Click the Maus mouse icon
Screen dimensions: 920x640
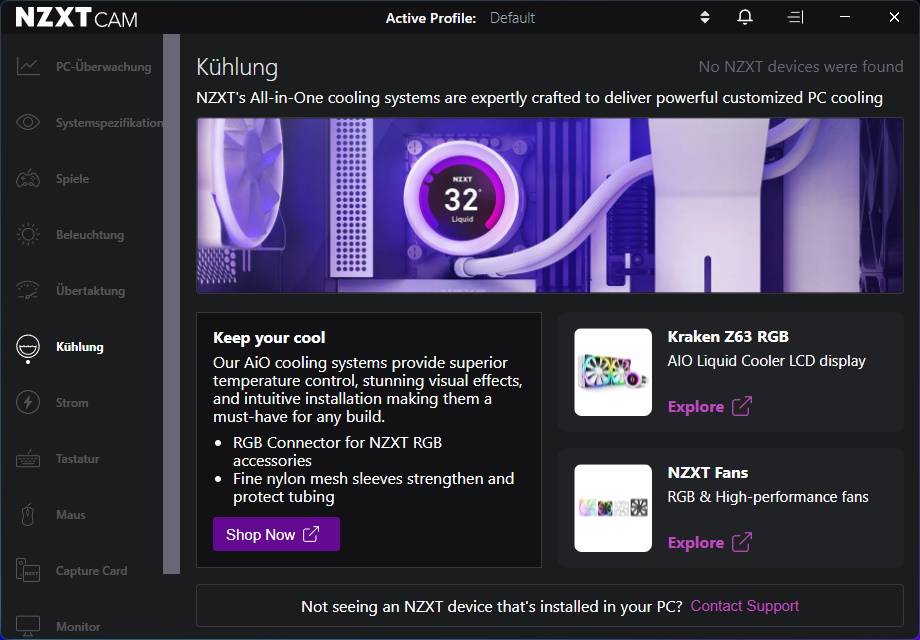point(28,515)
